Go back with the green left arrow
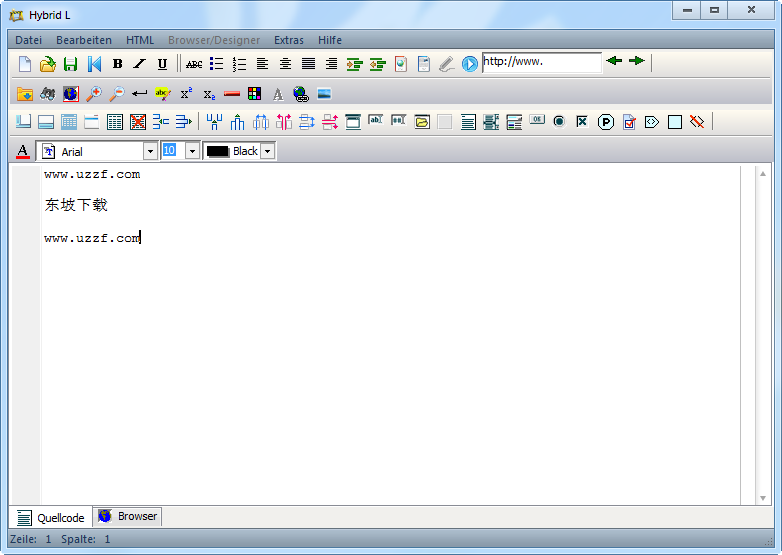The height and width of the screenshot is (555, 782). point(614,61)
